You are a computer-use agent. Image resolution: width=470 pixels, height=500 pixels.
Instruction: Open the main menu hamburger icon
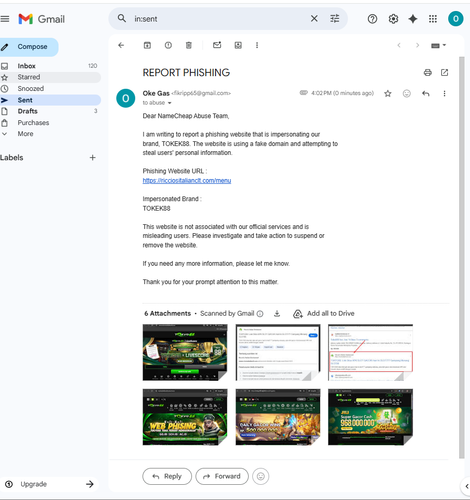[5, 19]
